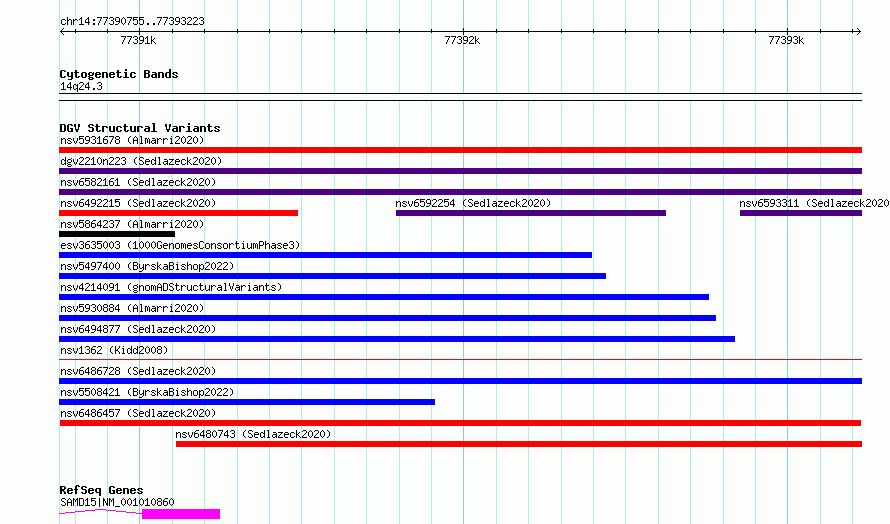Select the nsv6582161 (Sedlazeck2020) label
Viewport: 890px width, 524px height.
click(x=138, y=182)
